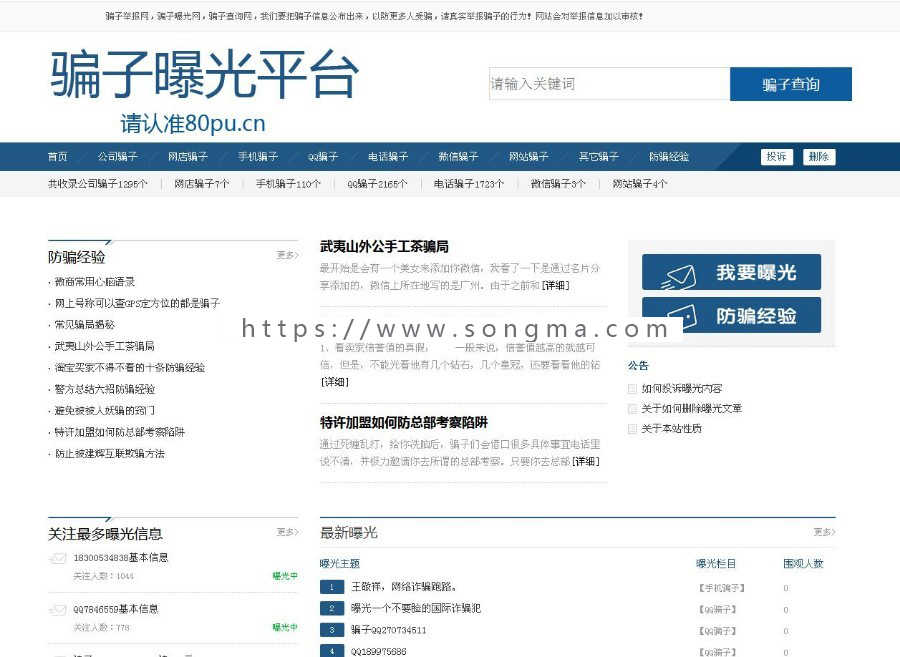900x657 pixels.
Task: Expand 更多 beside 关注最多曝光信息 heading
Action: click(288, 532)
